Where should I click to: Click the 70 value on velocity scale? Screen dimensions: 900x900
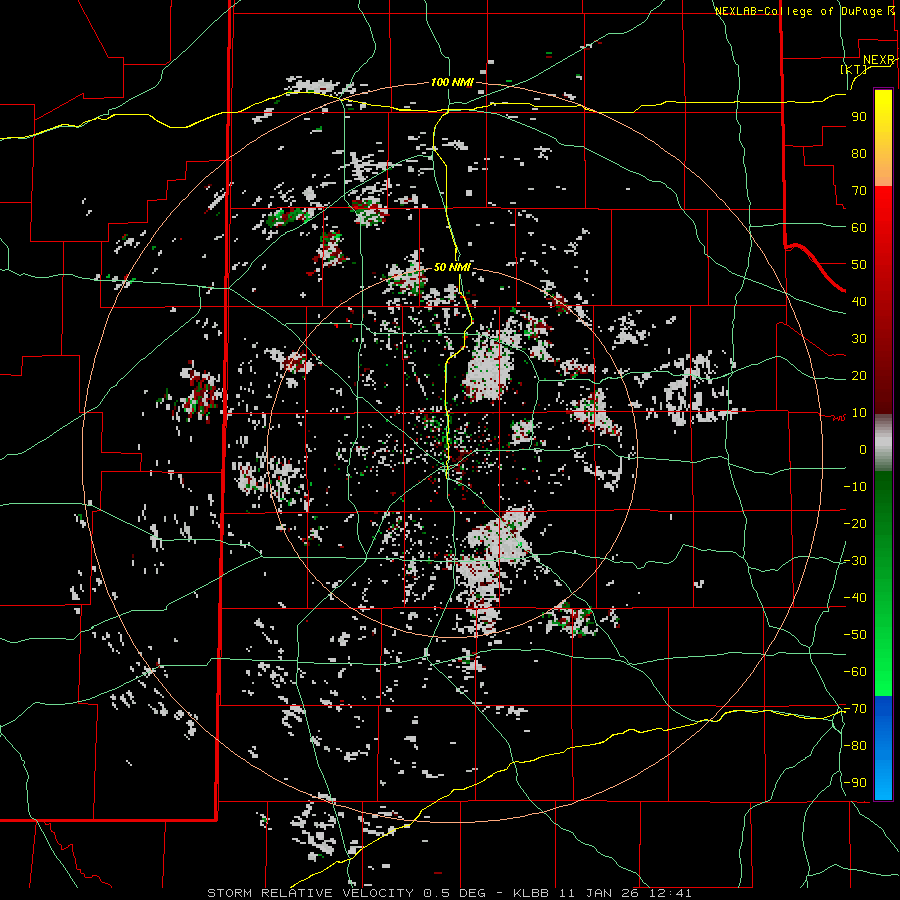pyautogui.click(x=859, y=191)
